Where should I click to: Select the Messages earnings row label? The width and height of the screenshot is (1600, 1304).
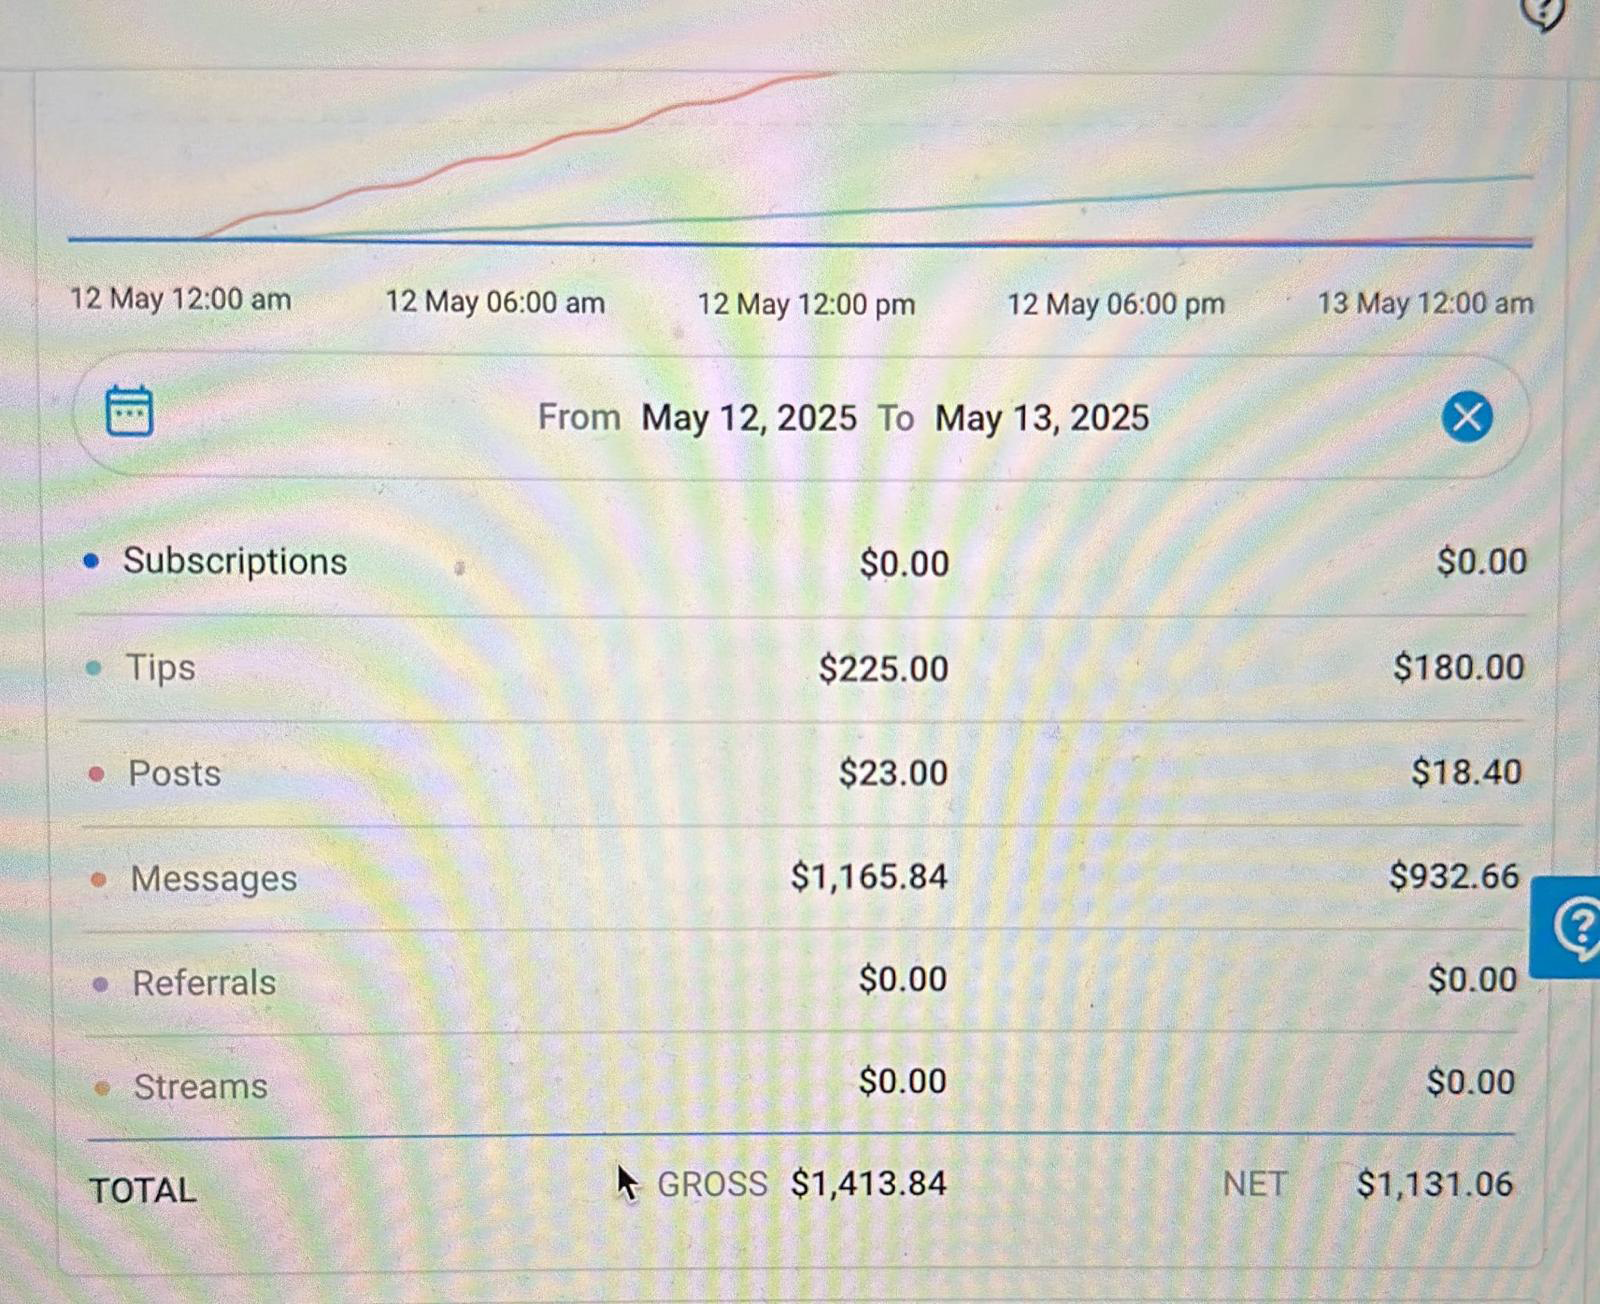pyautogui.click(x=214, y=878)
